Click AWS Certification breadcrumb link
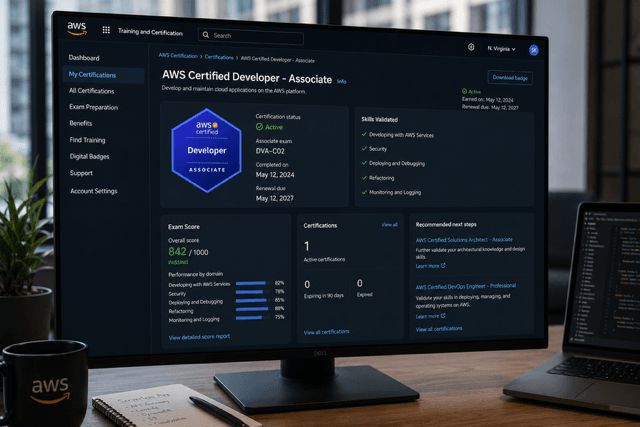The image size is (640, 427). coord(178,56)
